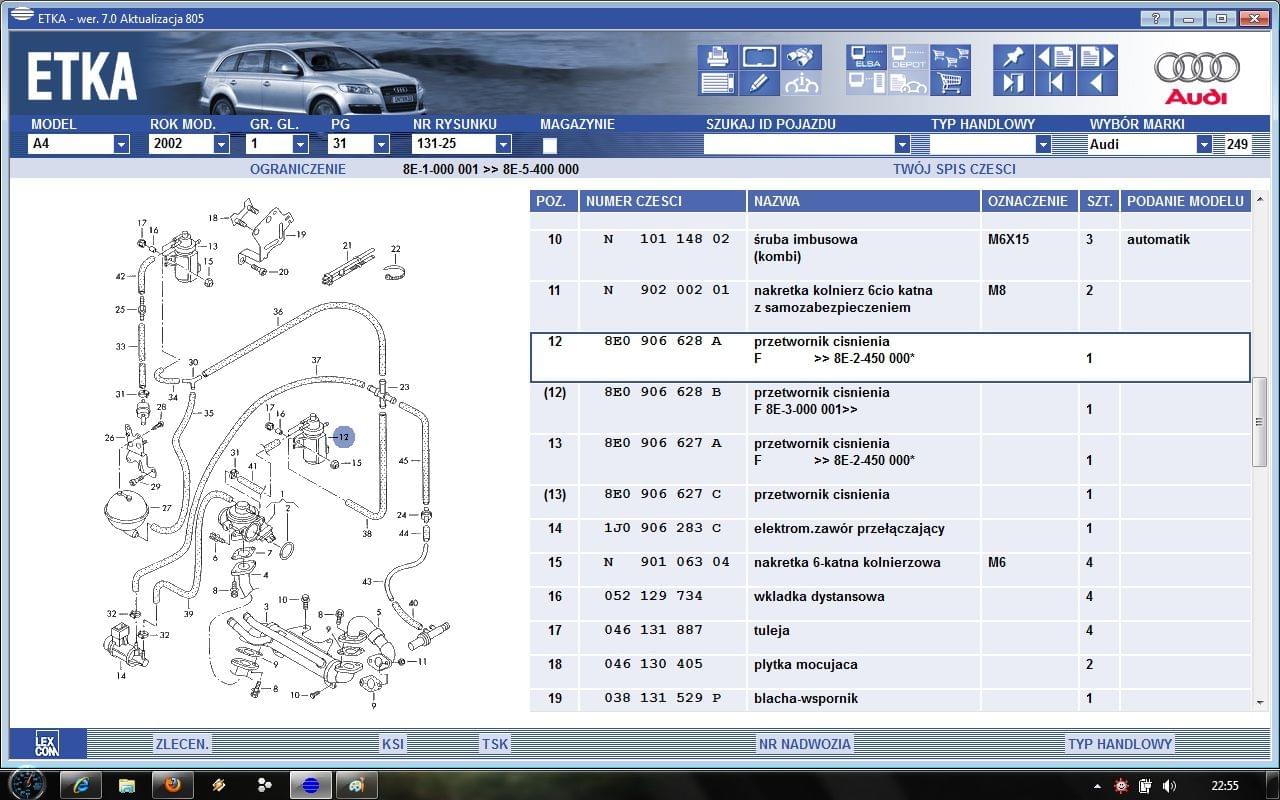Image resolution: width=1280 pixels, height=800 pixels.
Task: Click the vehicle info icon with letter i
Action: click(x=801, y=83)
